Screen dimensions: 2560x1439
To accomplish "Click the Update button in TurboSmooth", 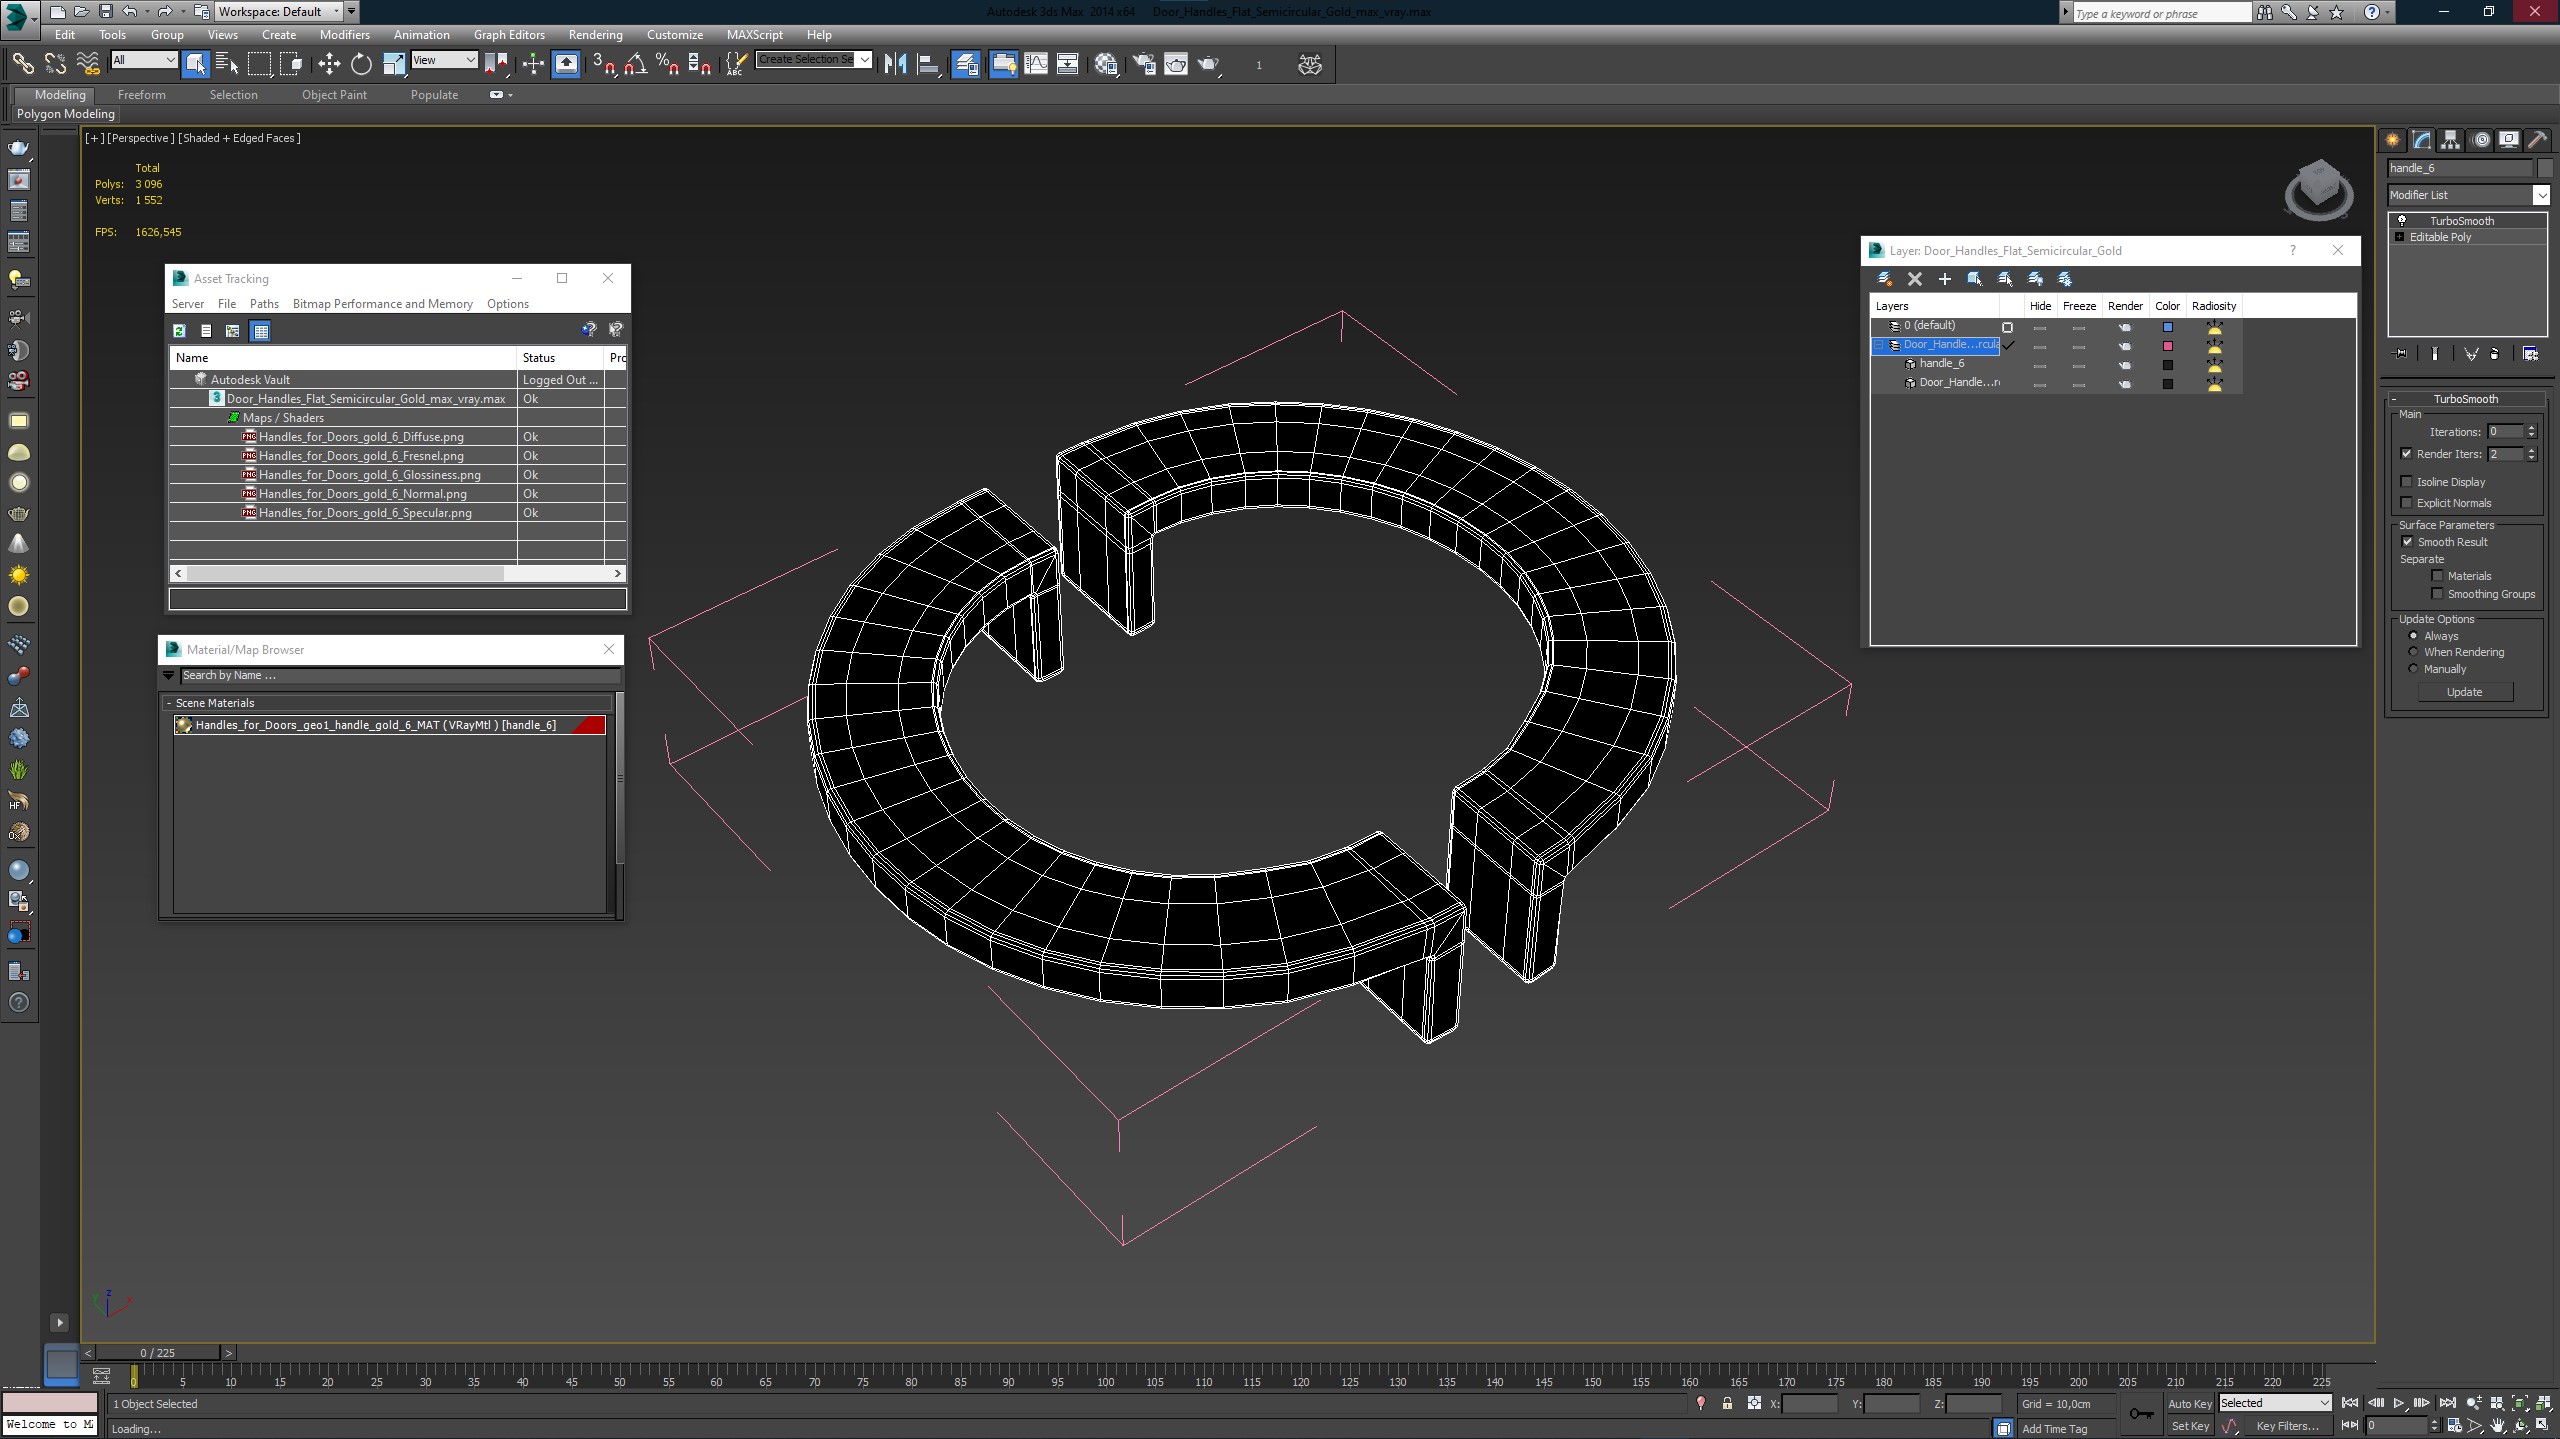I will pyautogui.click(x=2464, y=692).
